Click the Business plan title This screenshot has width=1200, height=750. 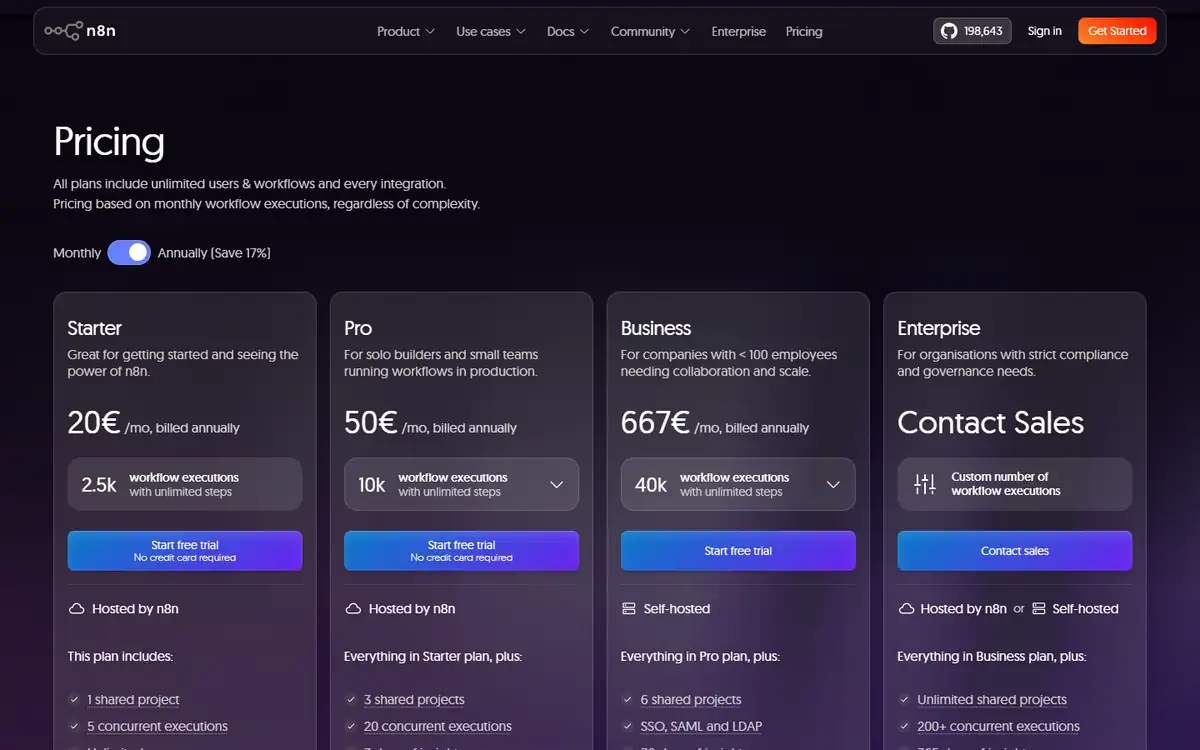(656, 328)
